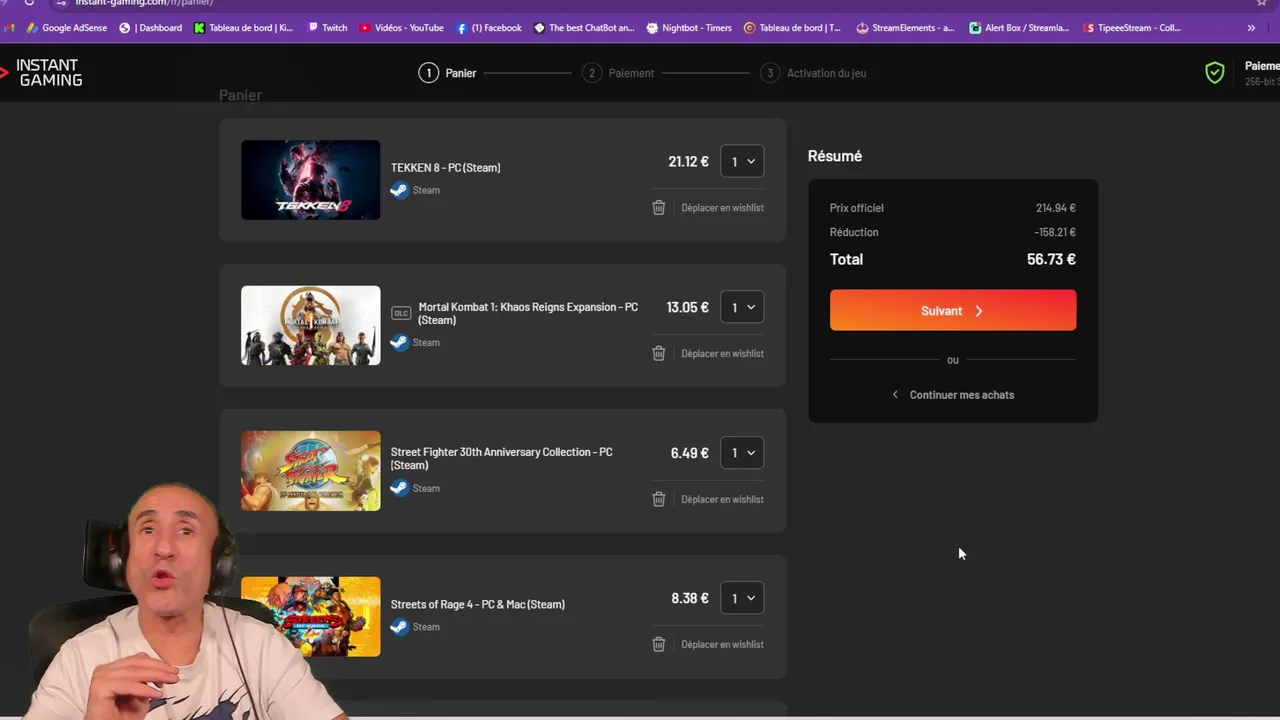
Task: Click the step 1 Panier circle
Action: pyautogui.click(x=428, y=73)
